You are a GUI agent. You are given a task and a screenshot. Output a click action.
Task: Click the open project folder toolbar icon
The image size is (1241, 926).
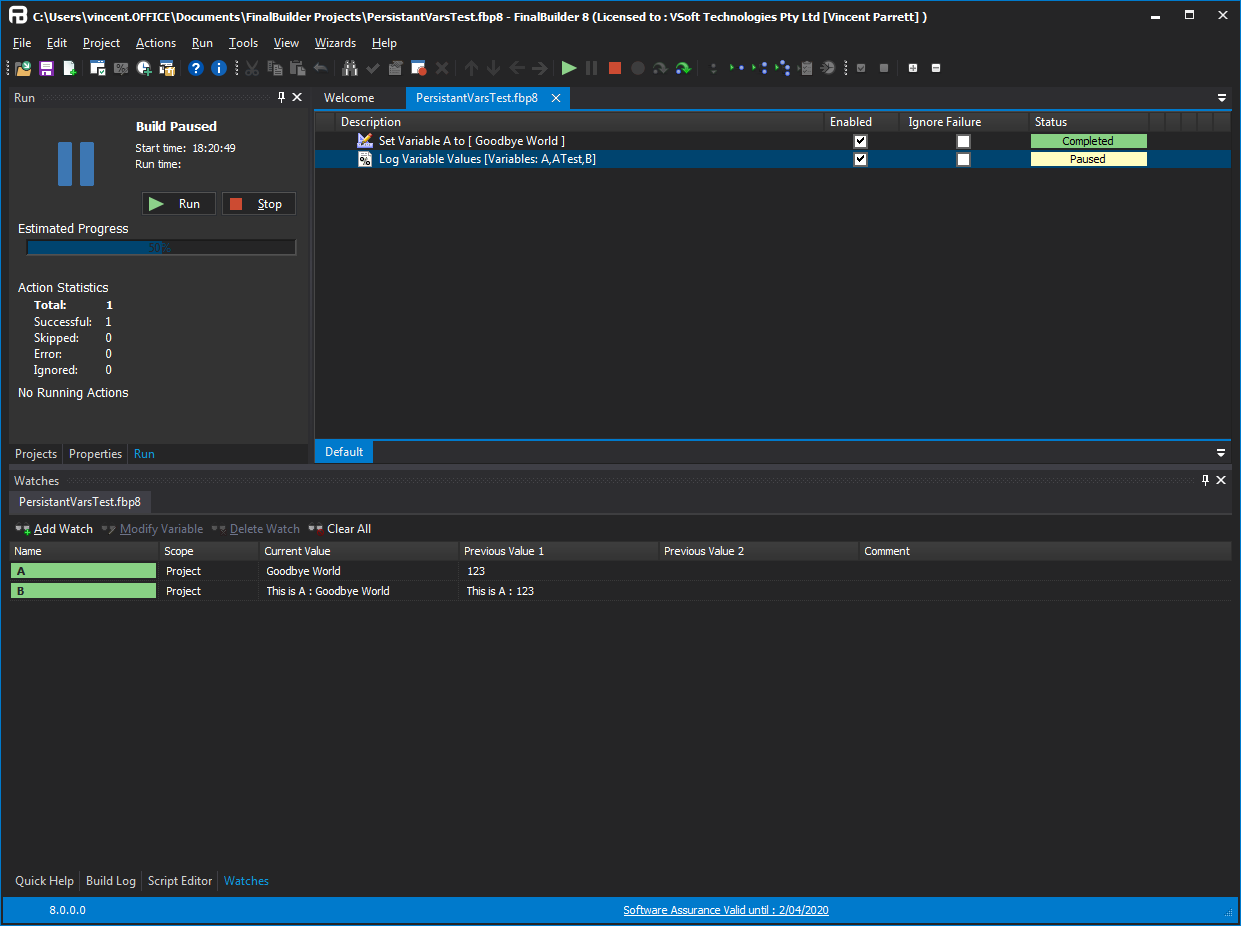[23, 68]
